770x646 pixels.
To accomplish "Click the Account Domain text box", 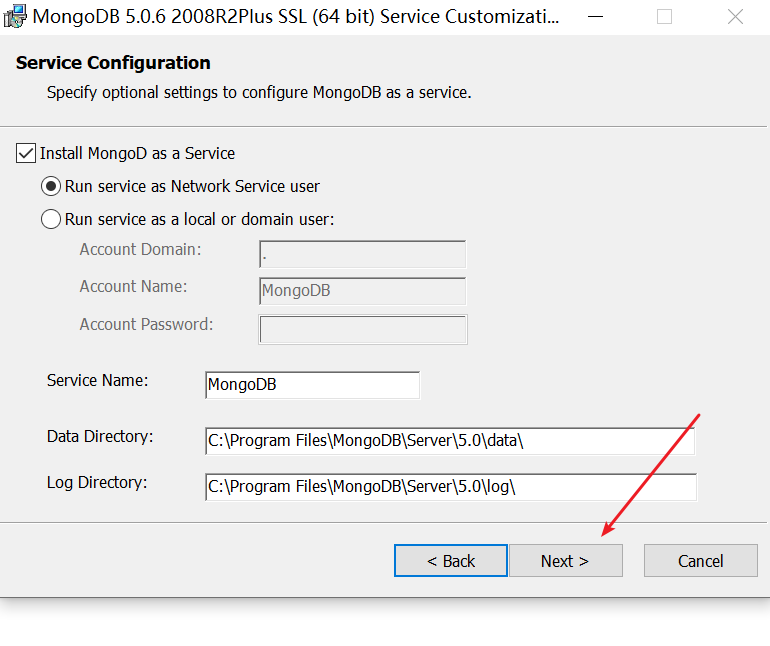I will point(362,254).
